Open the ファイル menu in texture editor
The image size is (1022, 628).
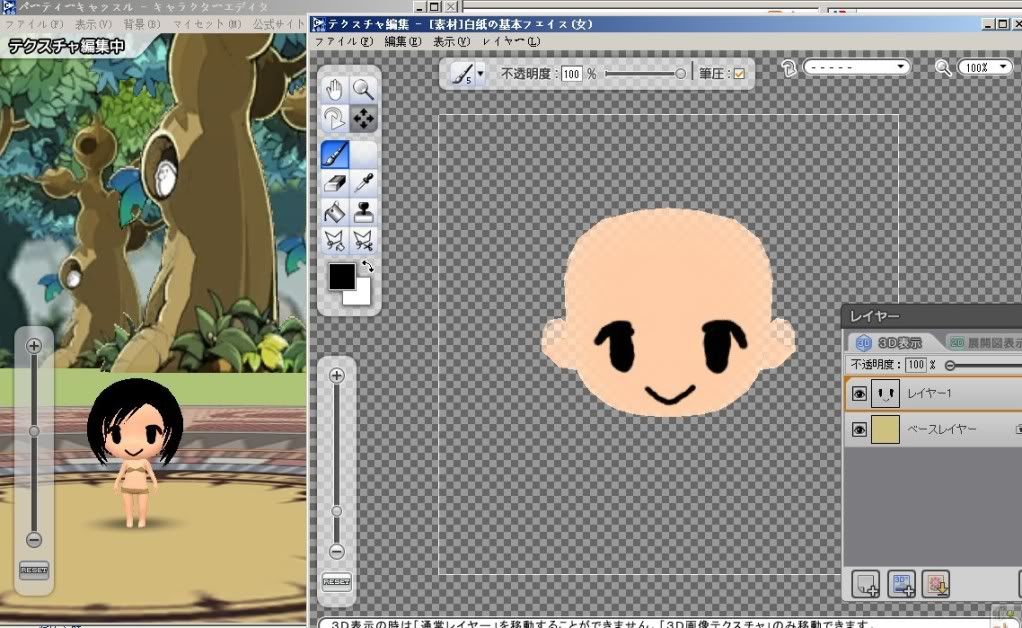pos(343,42)
